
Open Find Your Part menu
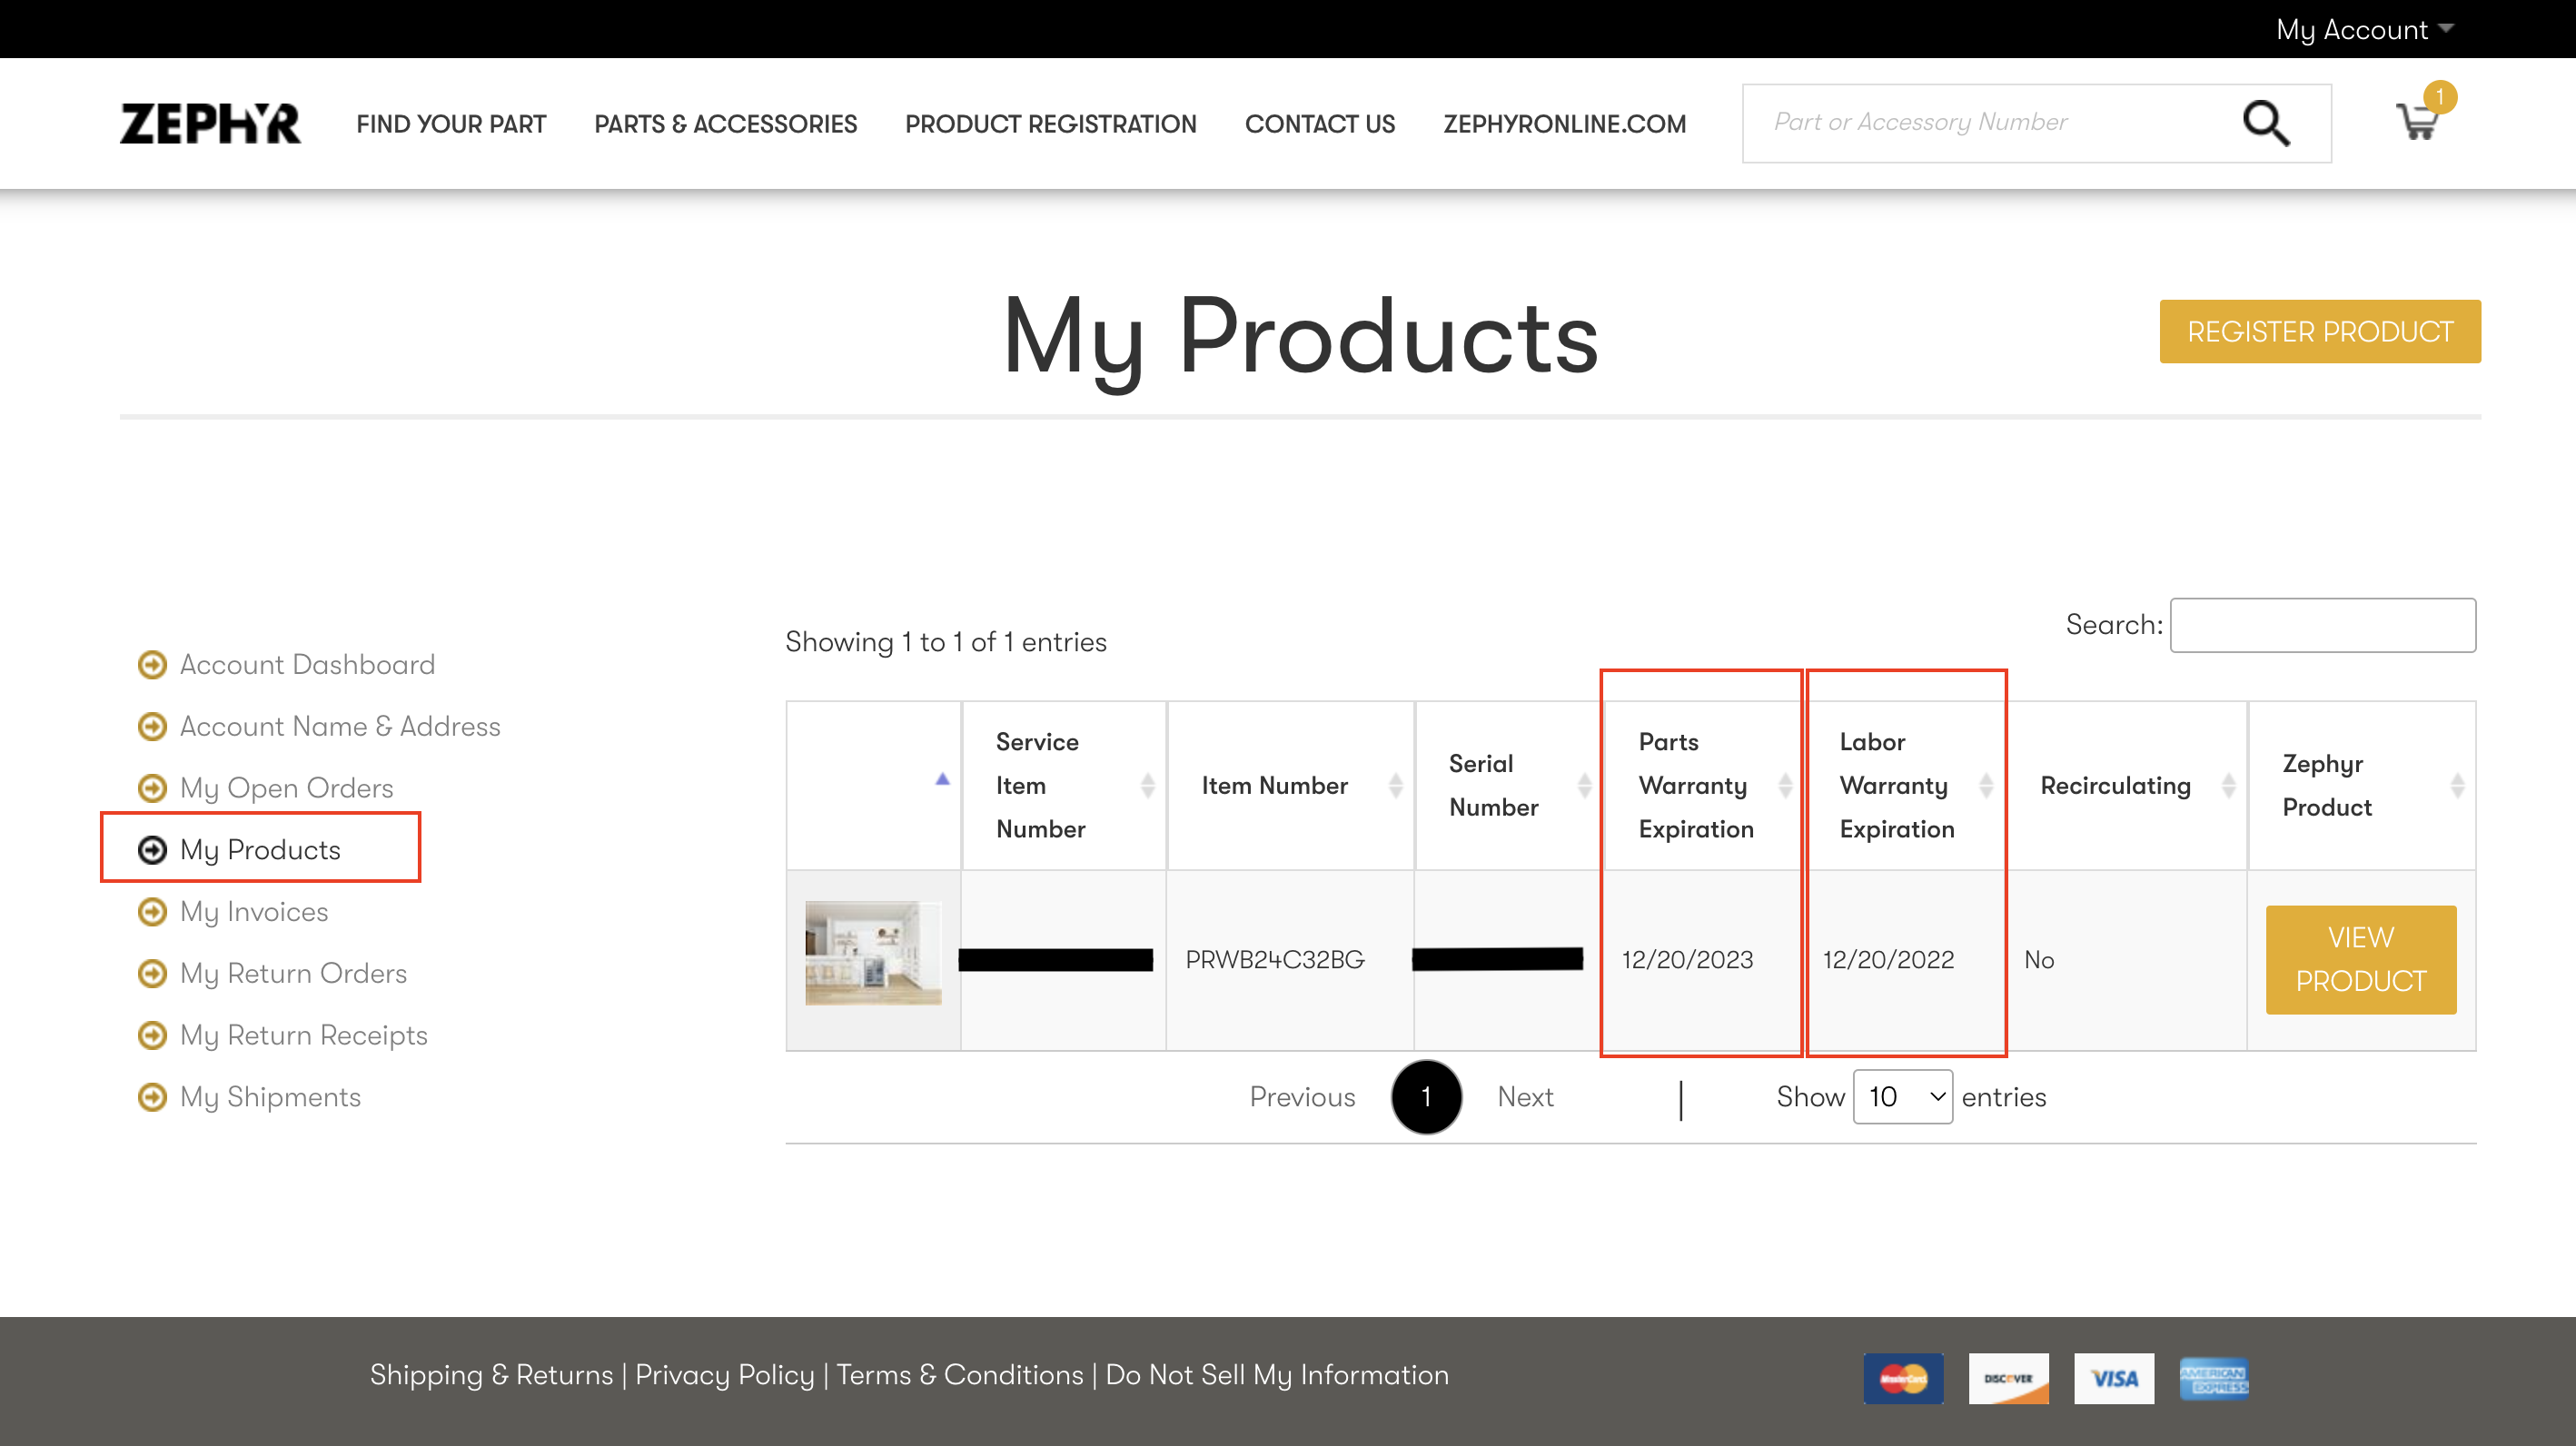pyautogui.click(x=451, y=124)
